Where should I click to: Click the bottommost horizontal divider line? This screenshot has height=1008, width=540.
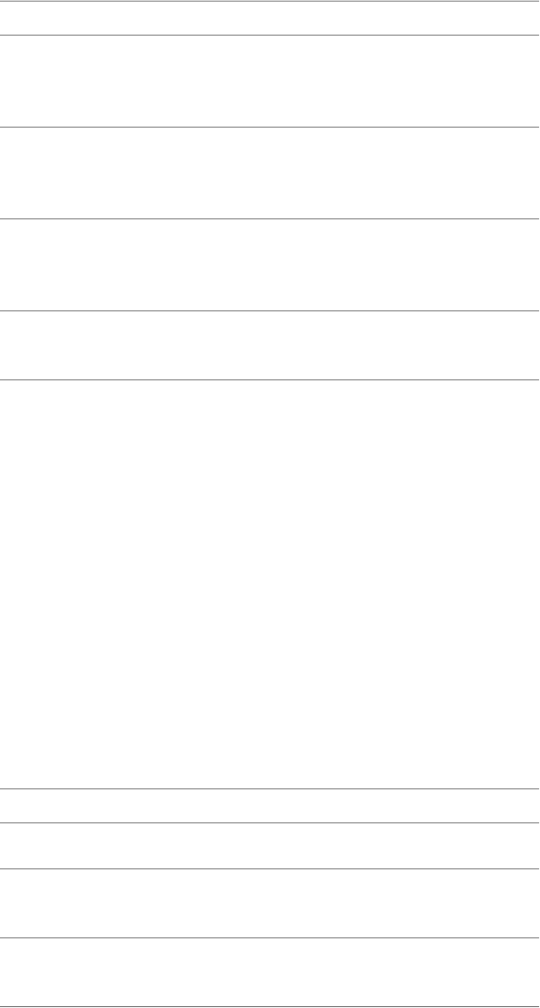tap(270, 1006)
